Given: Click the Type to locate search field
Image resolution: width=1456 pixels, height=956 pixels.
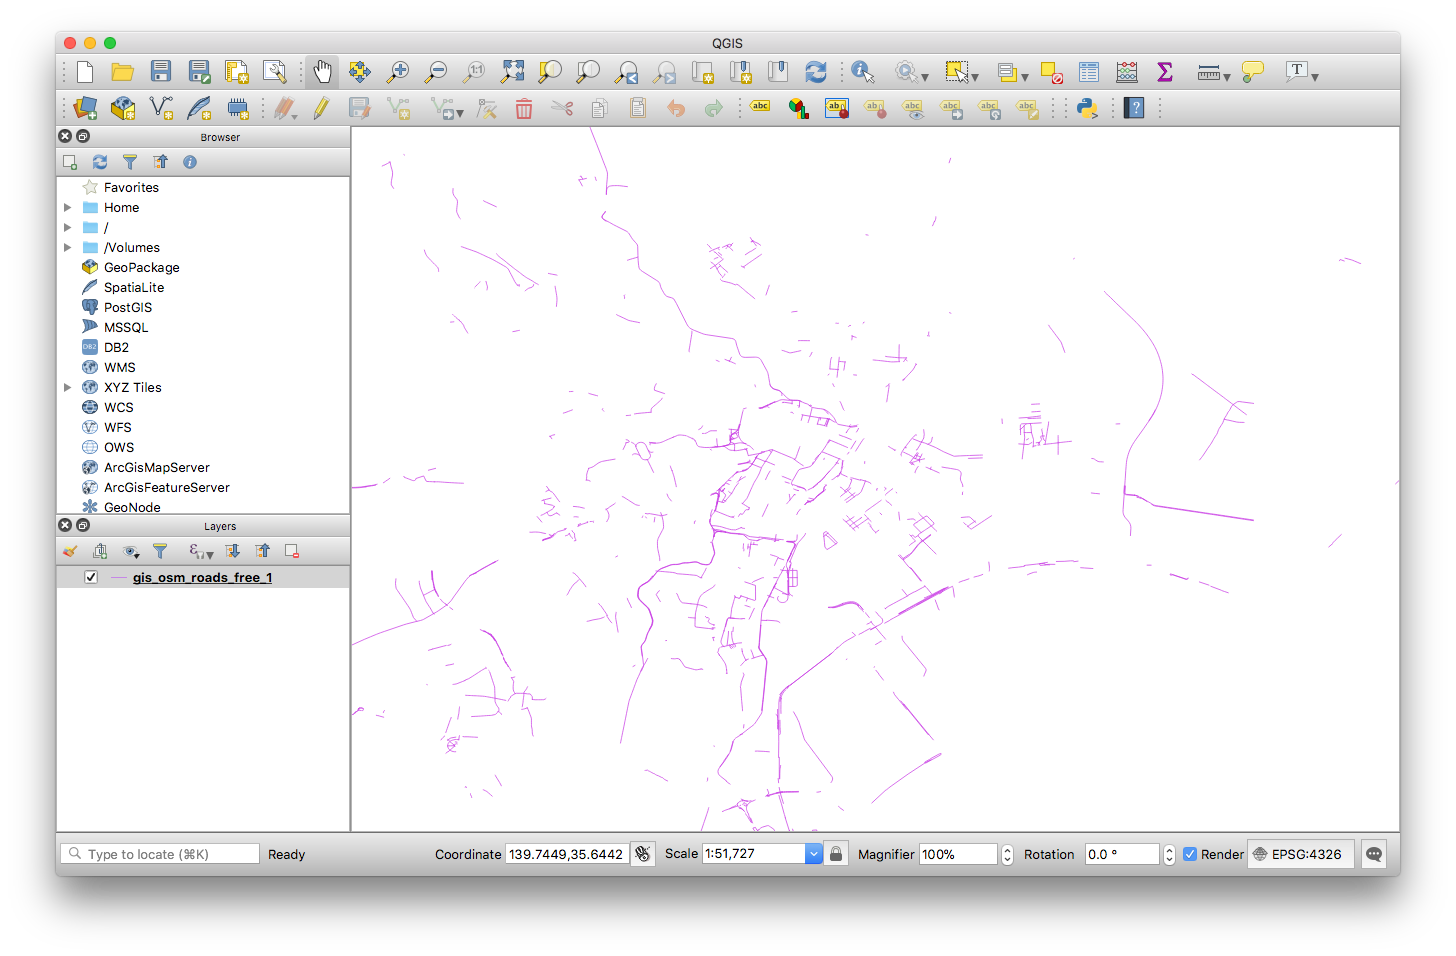Looking at the screenshot, I should [160, 853].
